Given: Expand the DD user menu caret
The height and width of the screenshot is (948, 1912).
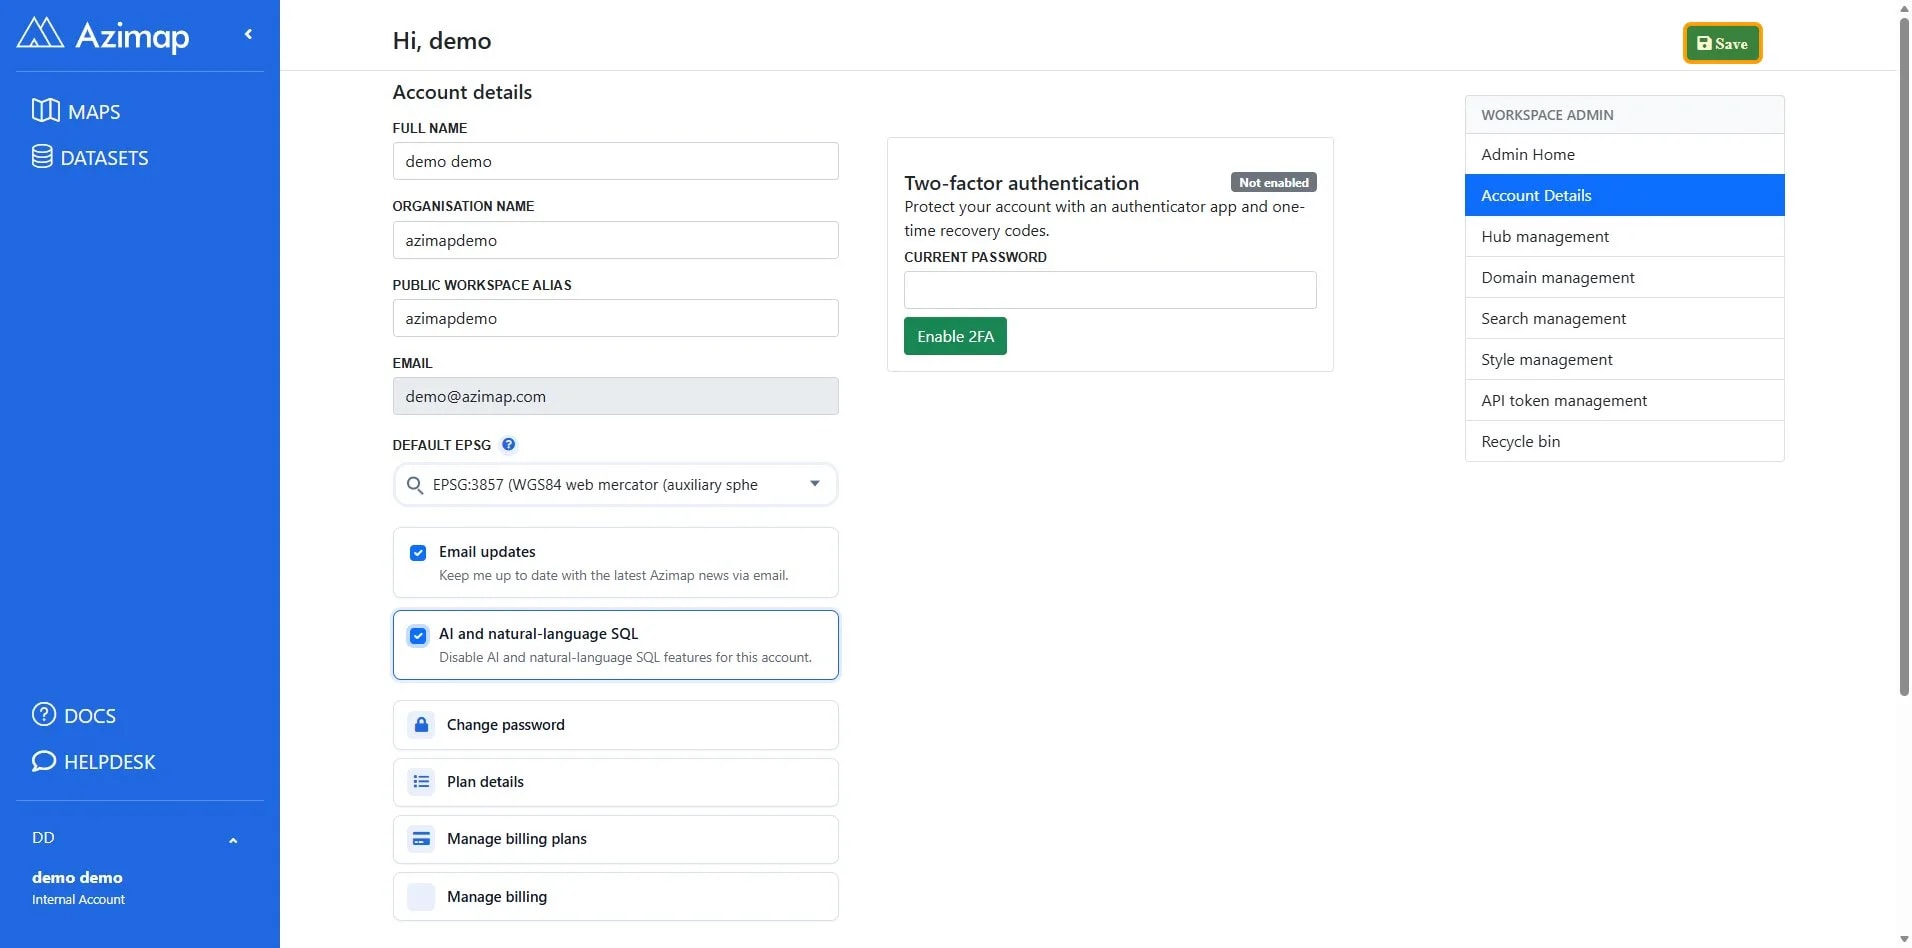Looking at the screenshot, I should pyautogui.click(x=233, y=840).
